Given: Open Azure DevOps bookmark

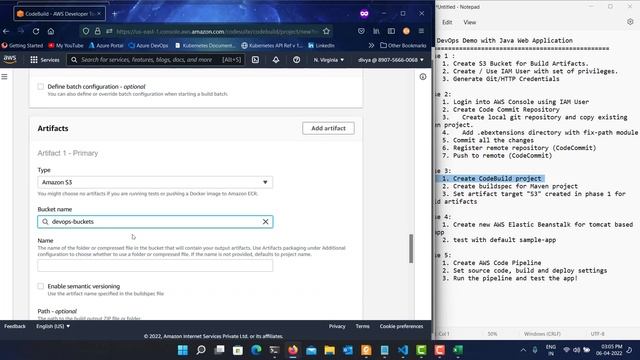Looking at the screenshot, I should click(x=148, y=45).
